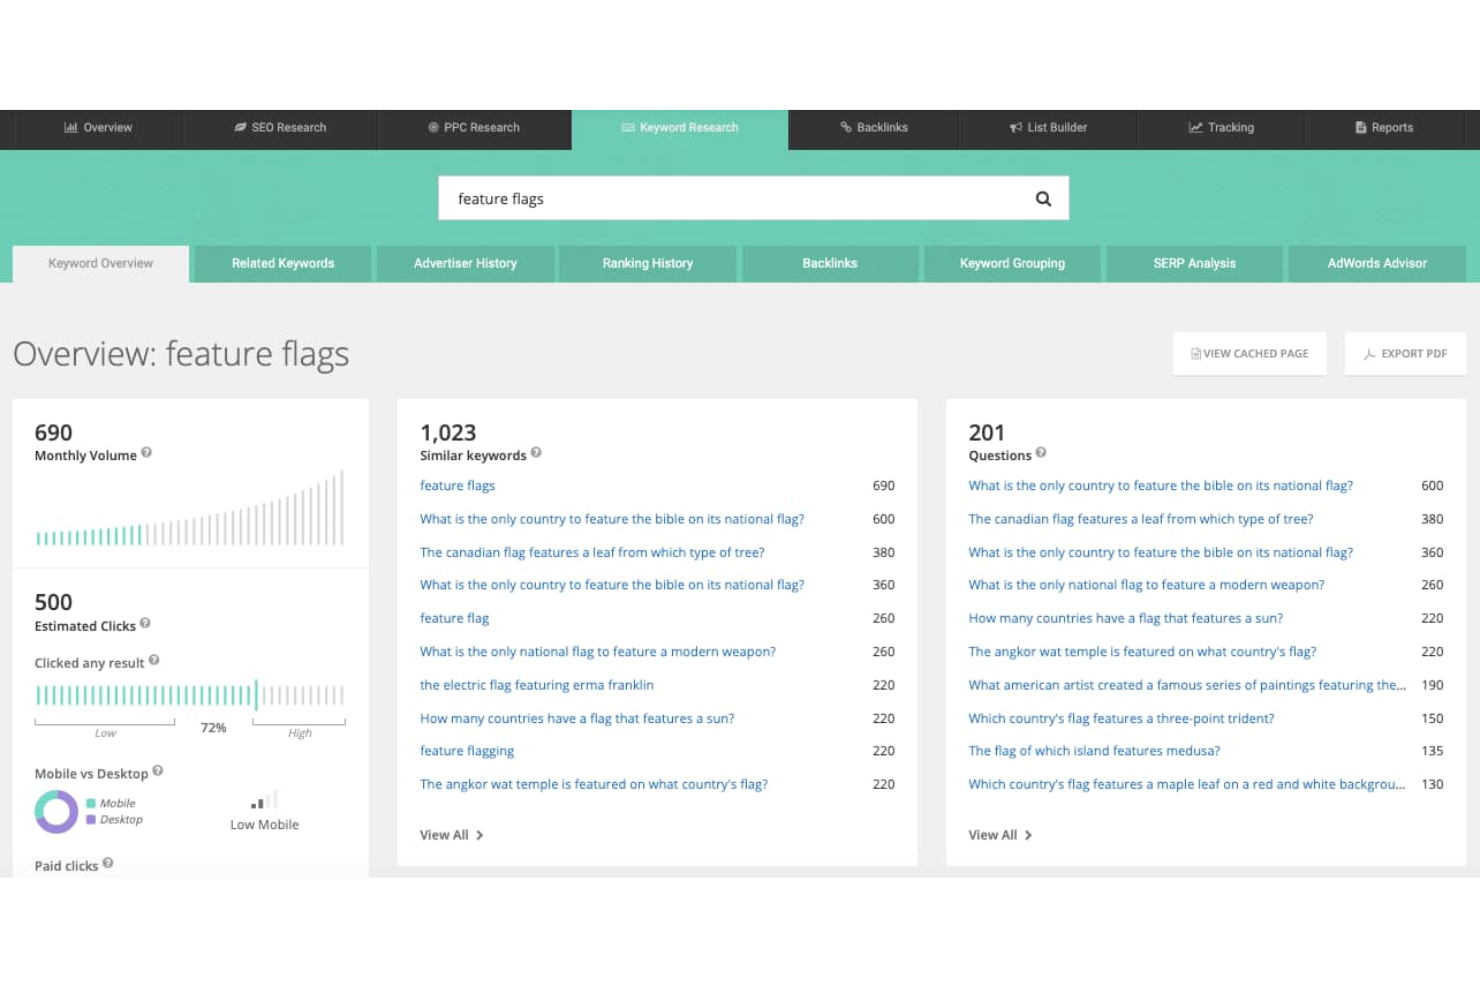Click help icon next to Paid clicks

point(108,863)
